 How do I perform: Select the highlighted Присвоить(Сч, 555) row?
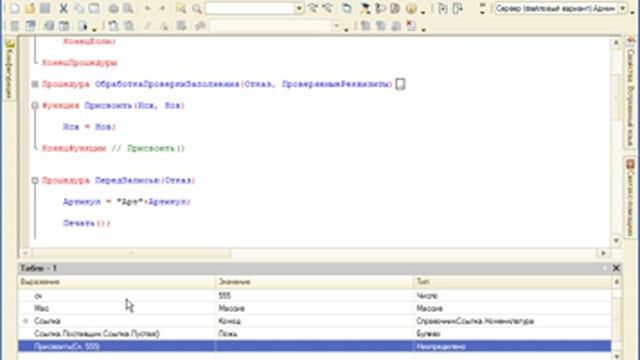(x=314, y=346)
